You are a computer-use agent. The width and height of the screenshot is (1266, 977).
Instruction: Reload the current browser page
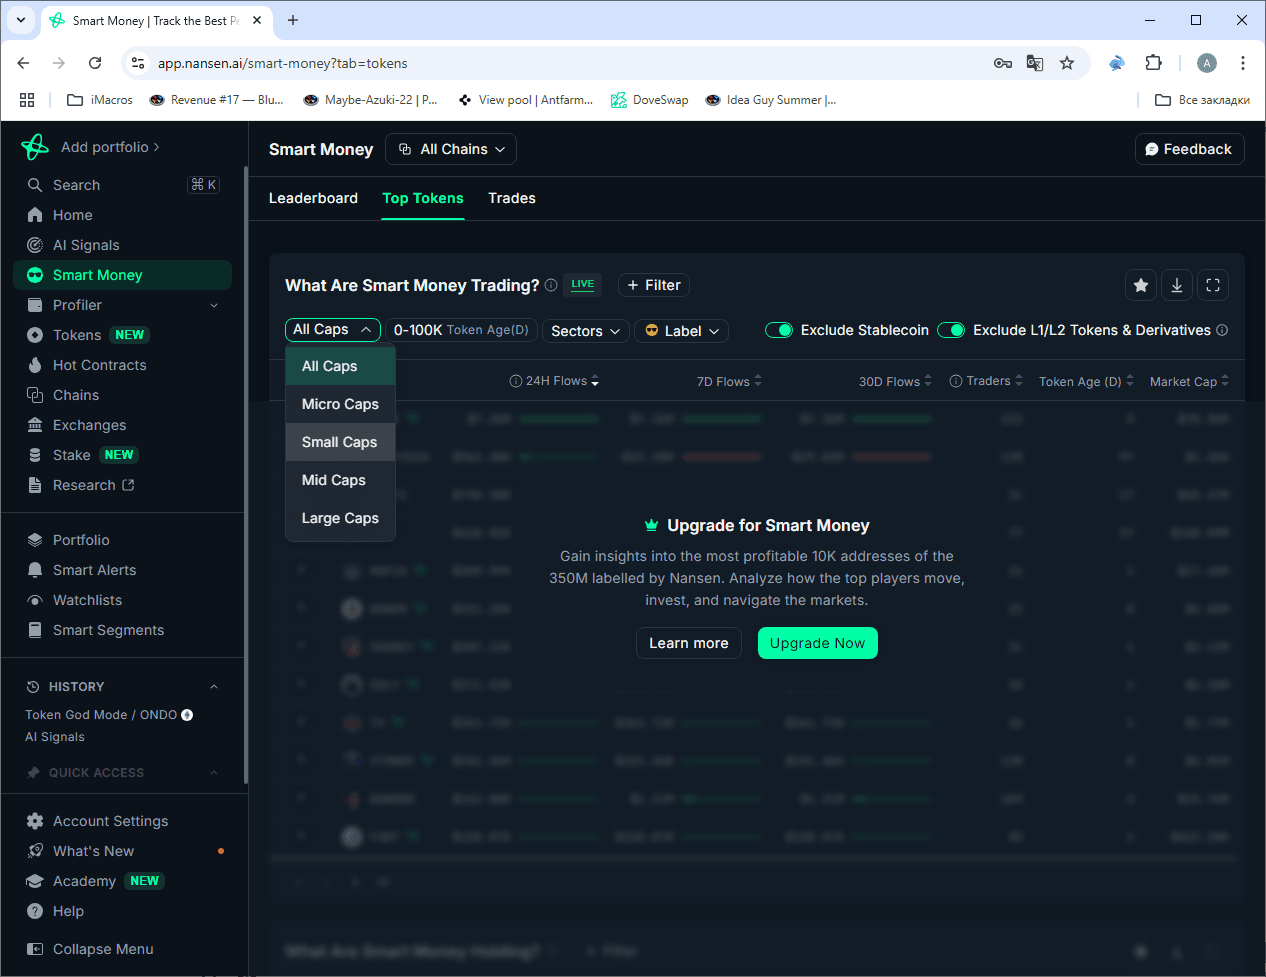(x=95, y=63)
